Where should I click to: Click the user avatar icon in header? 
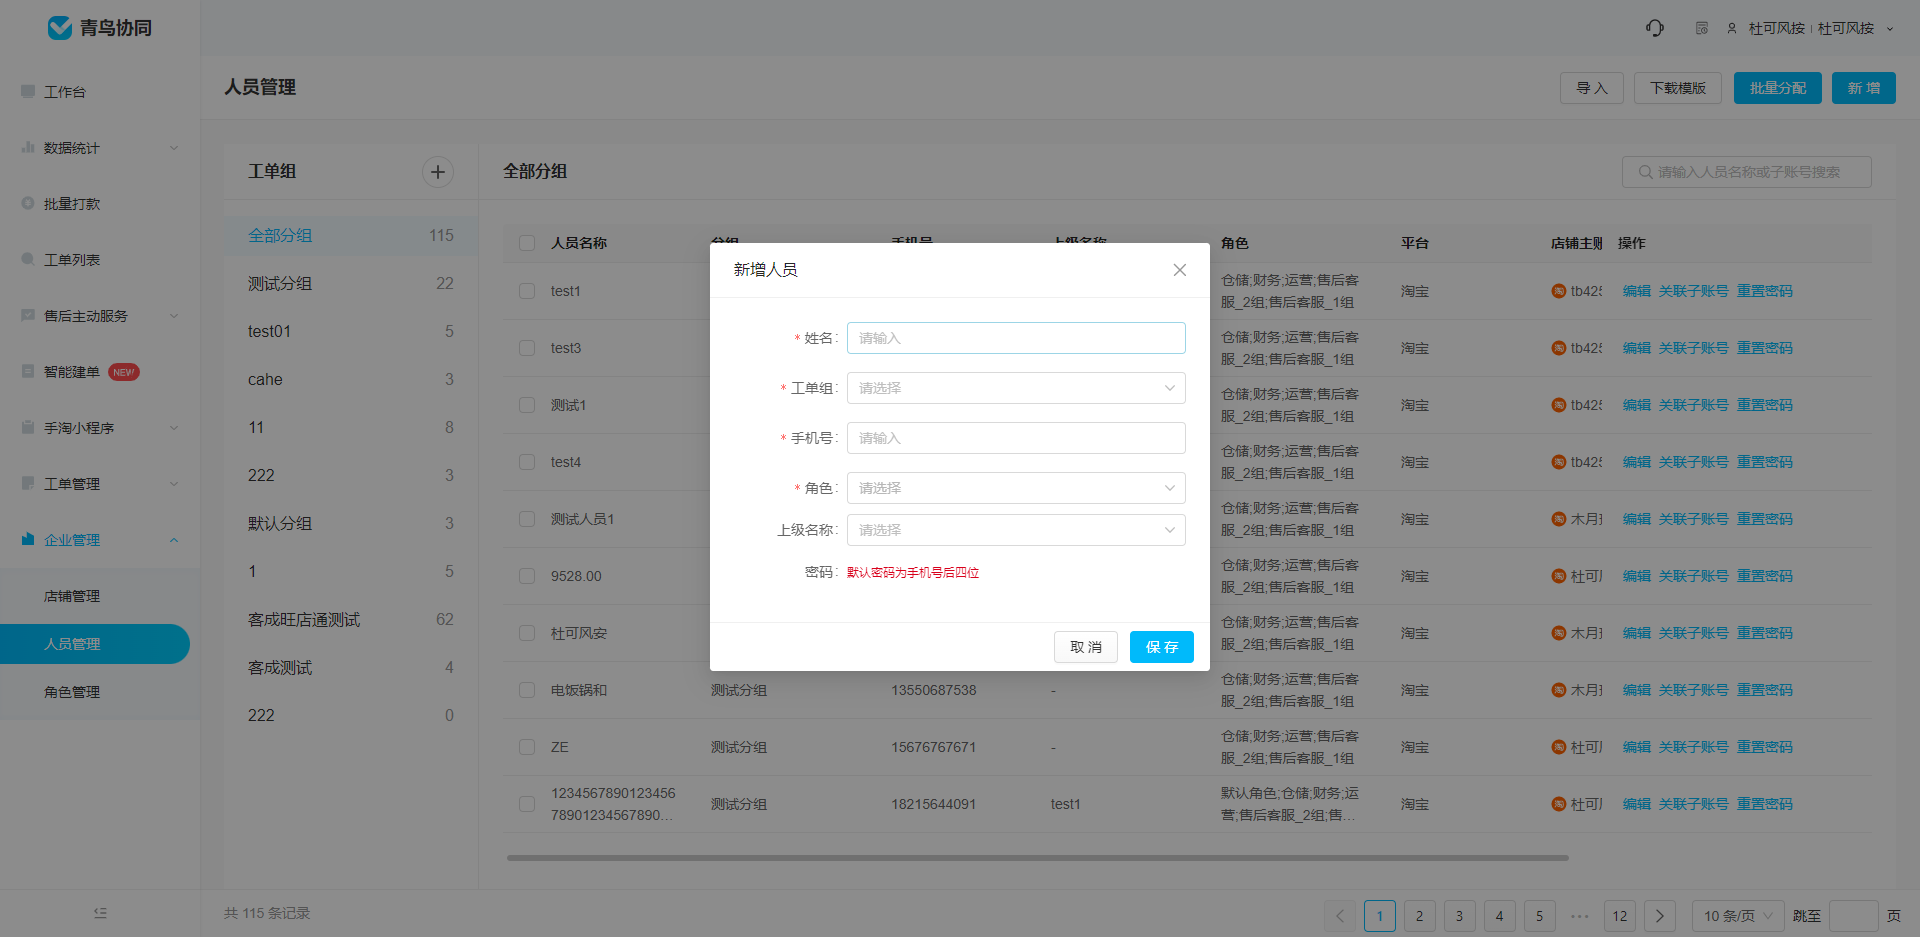pyautogui.click(x=1732, y=28)
